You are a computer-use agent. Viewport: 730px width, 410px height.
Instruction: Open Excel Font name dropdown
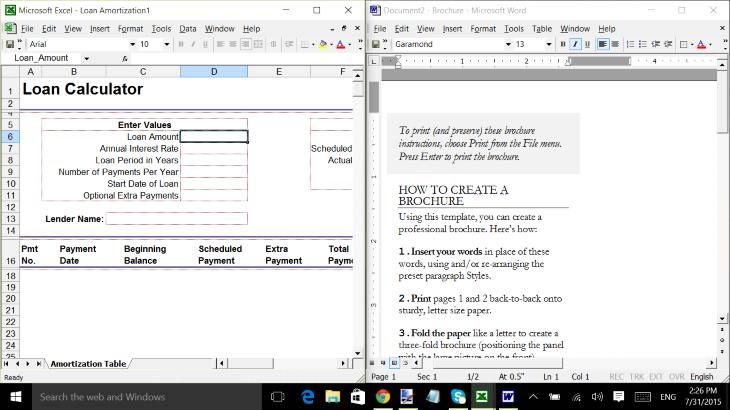pos(132,44)
